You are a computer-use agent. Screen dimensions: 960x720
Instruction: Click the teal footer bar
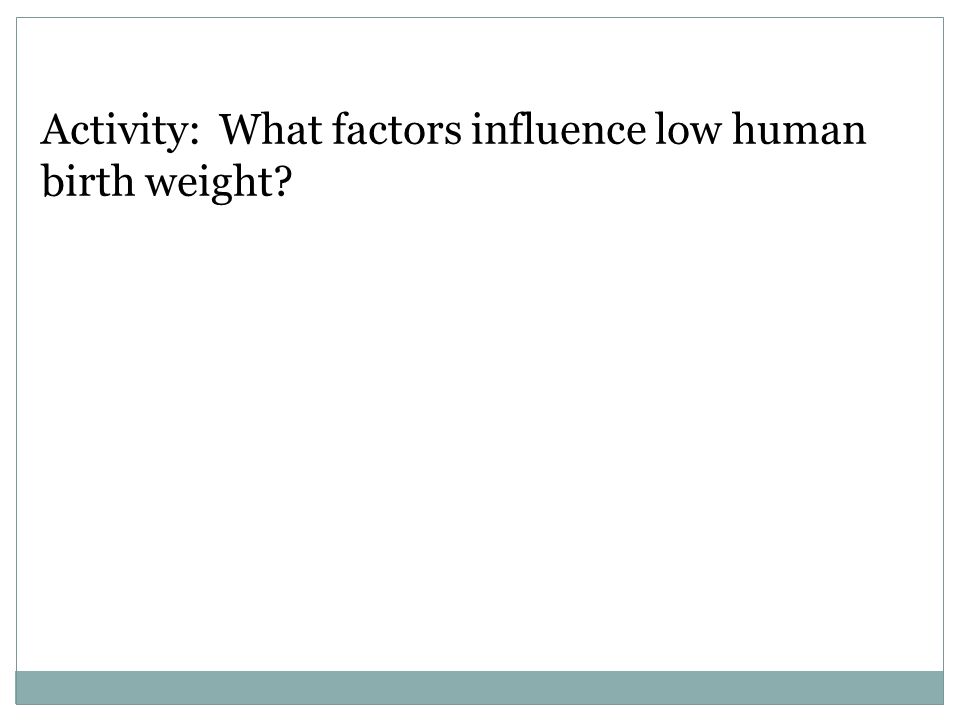pos(479,688)
